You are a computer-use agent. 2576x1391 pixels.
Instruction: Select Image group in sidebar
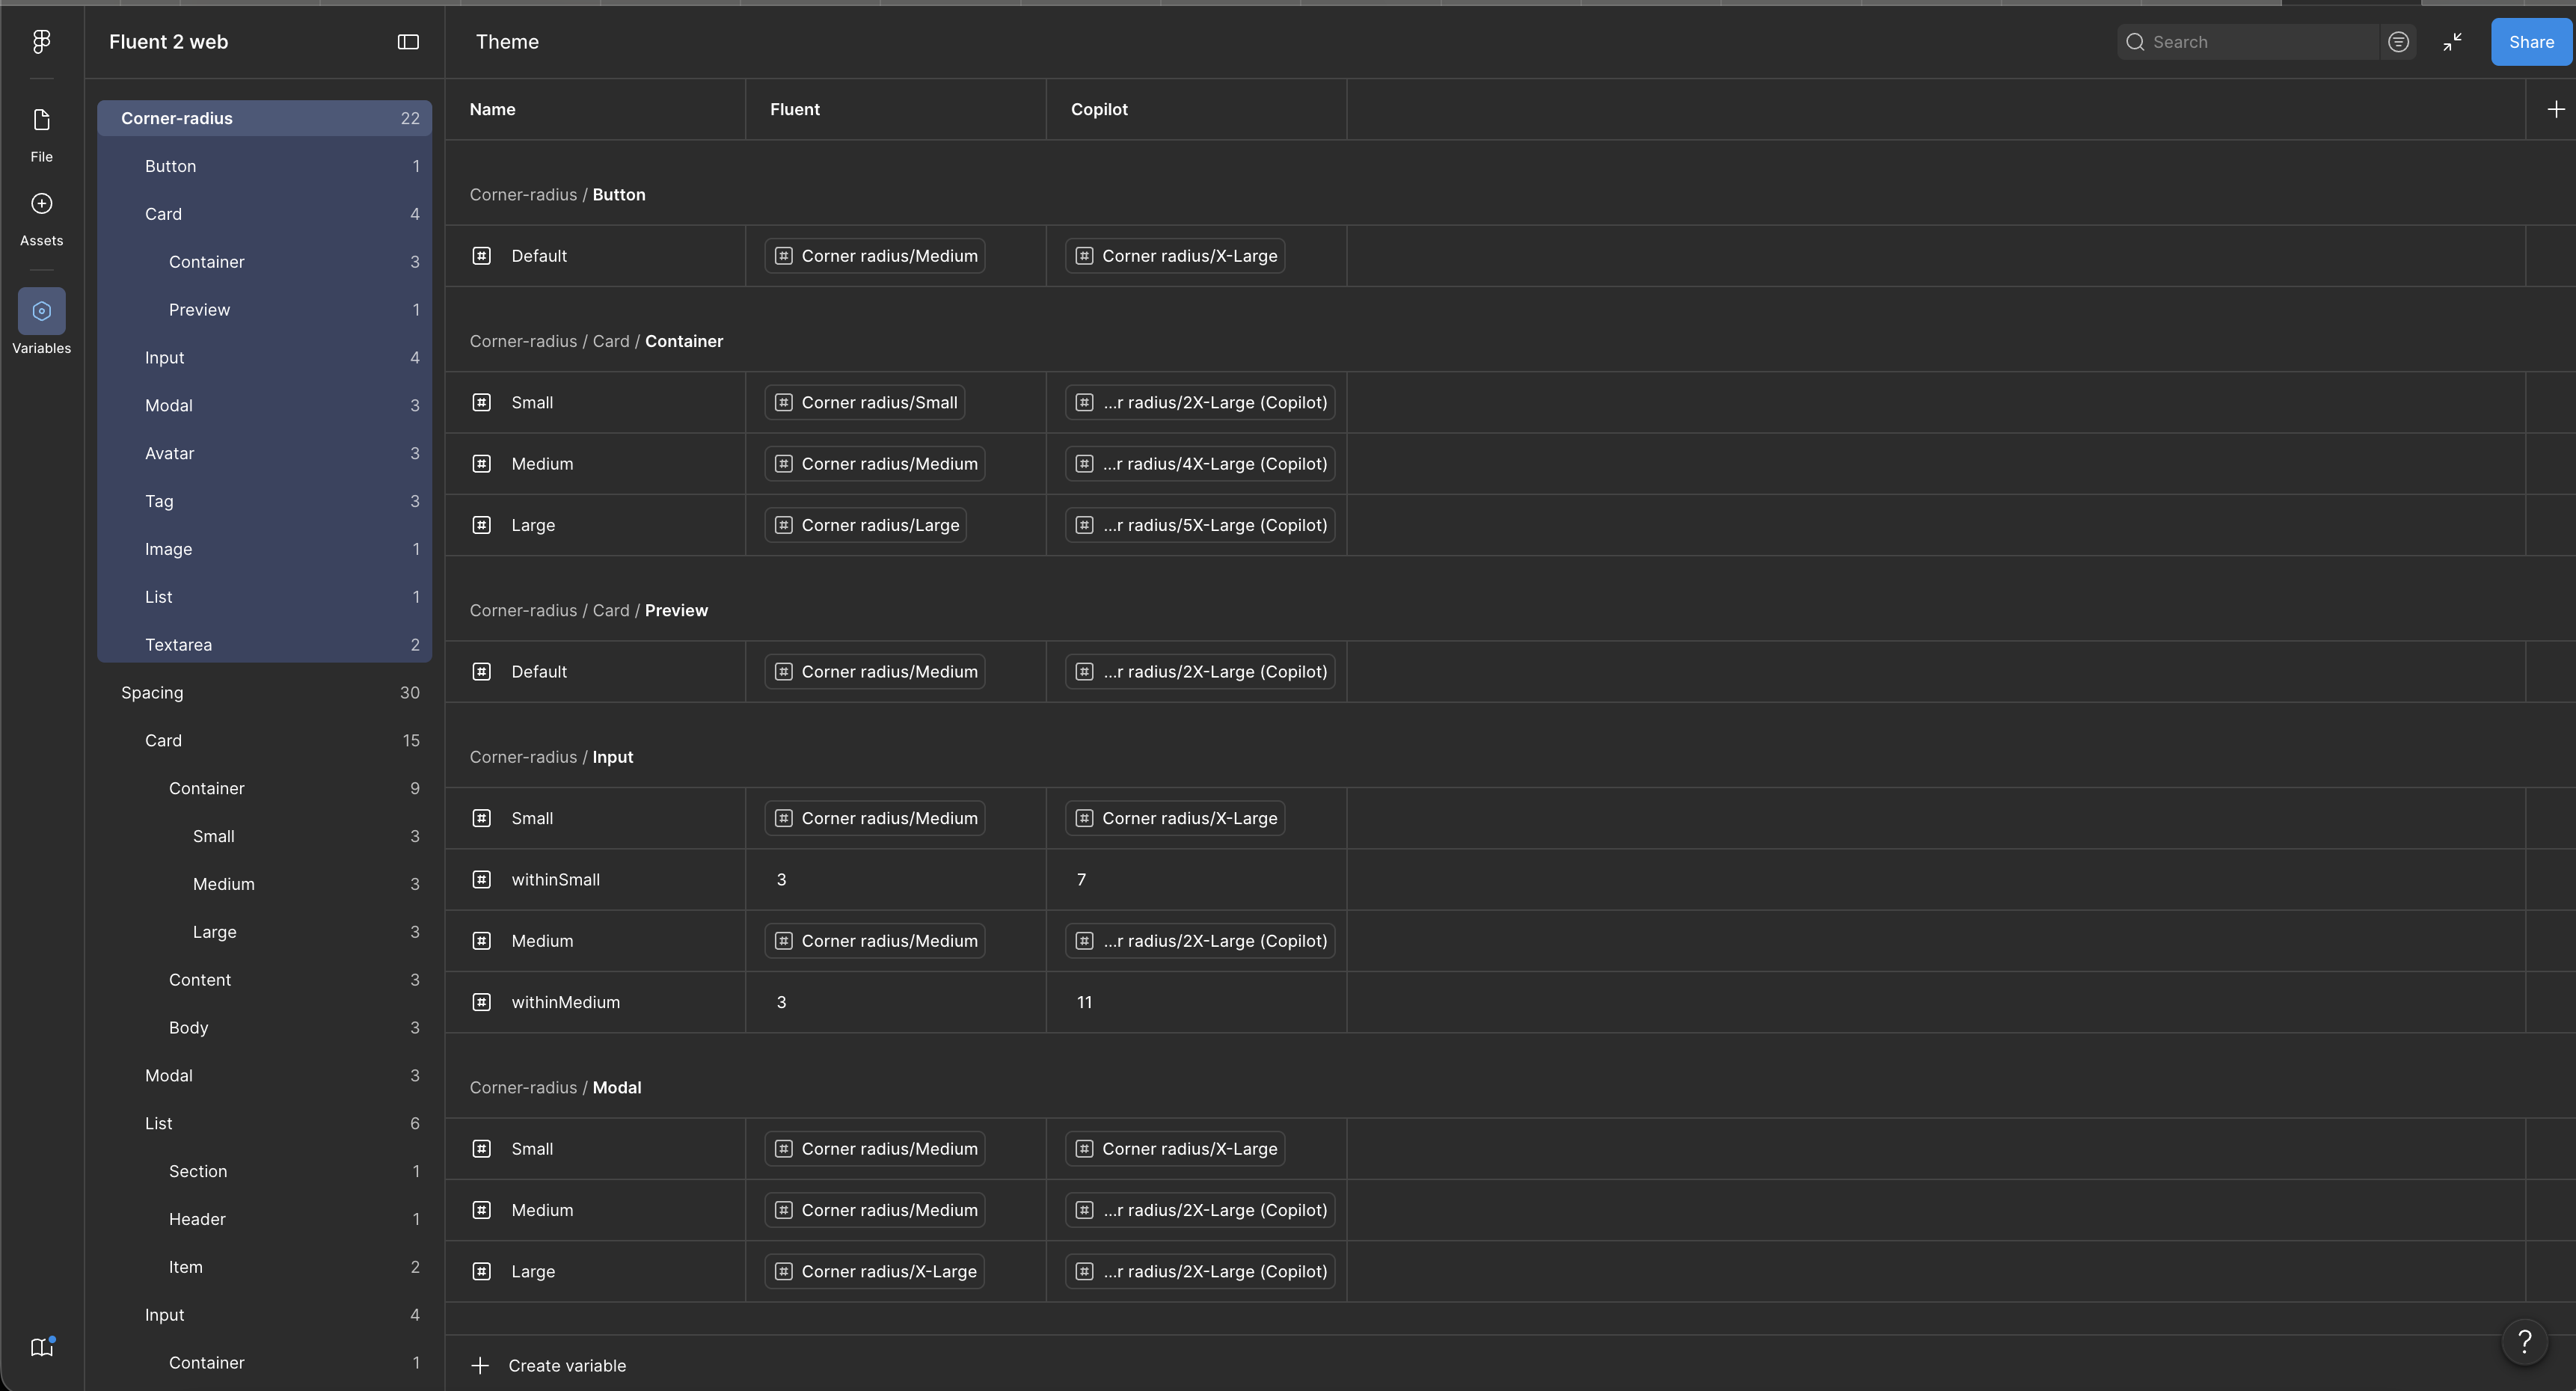[x=264, y=549]
